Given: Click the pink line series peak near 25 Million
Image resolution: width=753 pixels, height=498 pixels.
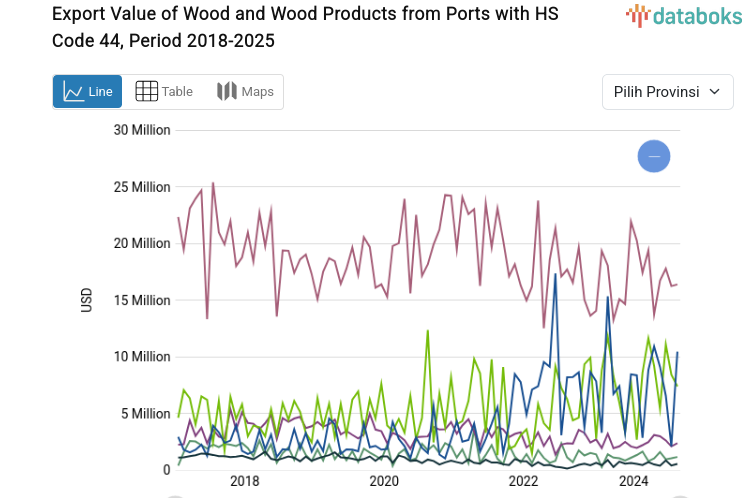Looking at the screenshot, I should [x=213, y=184].
